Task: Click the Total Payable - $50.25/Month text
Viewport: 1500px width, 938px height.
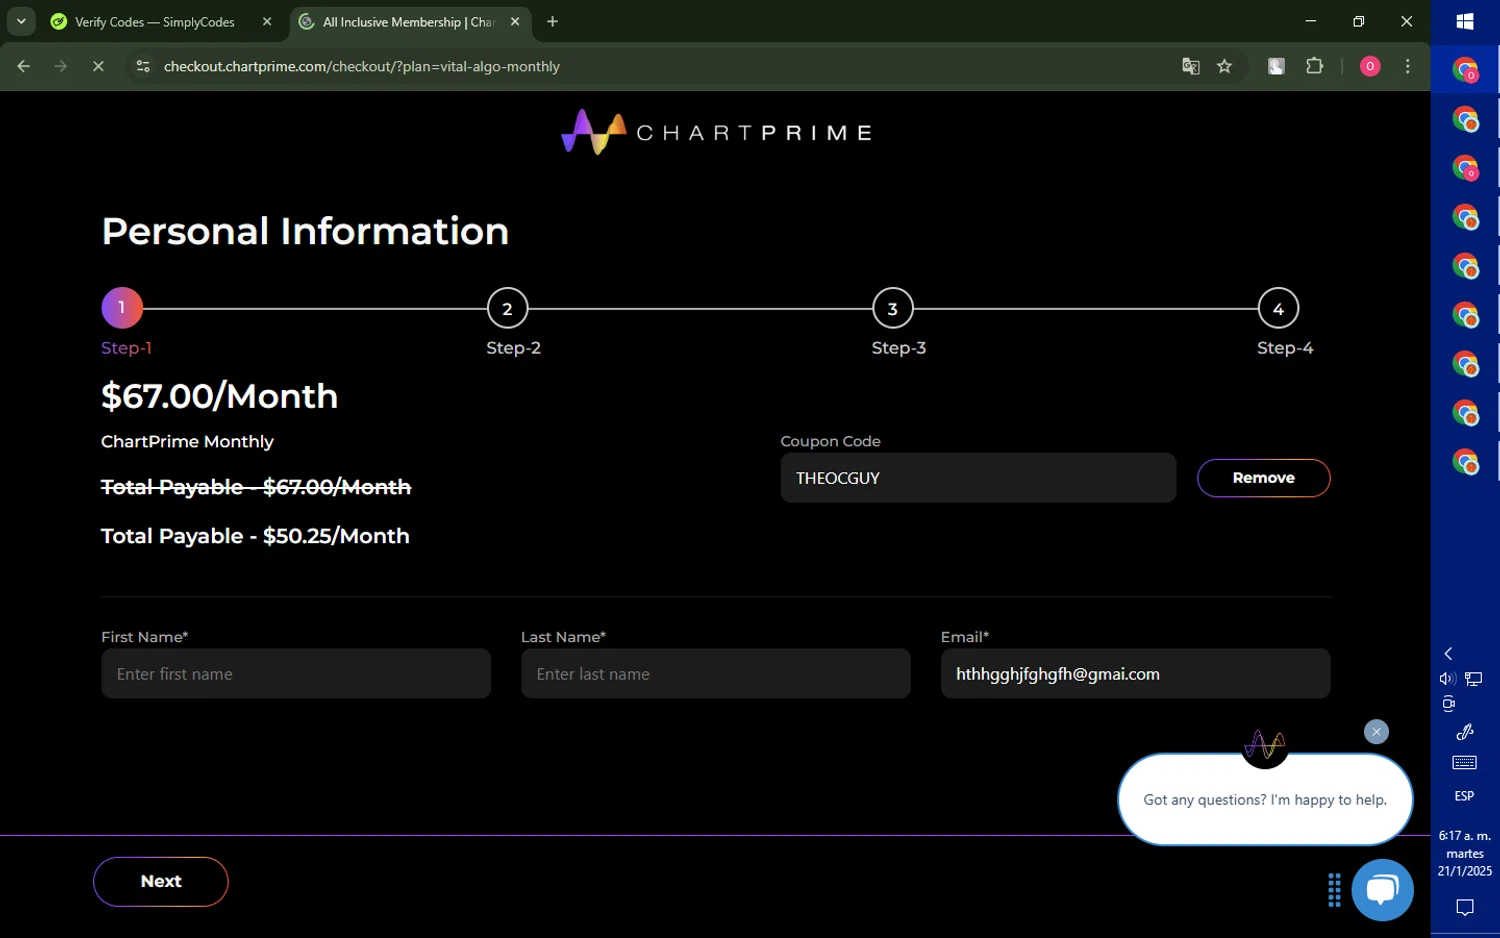Action: [255, 536]
